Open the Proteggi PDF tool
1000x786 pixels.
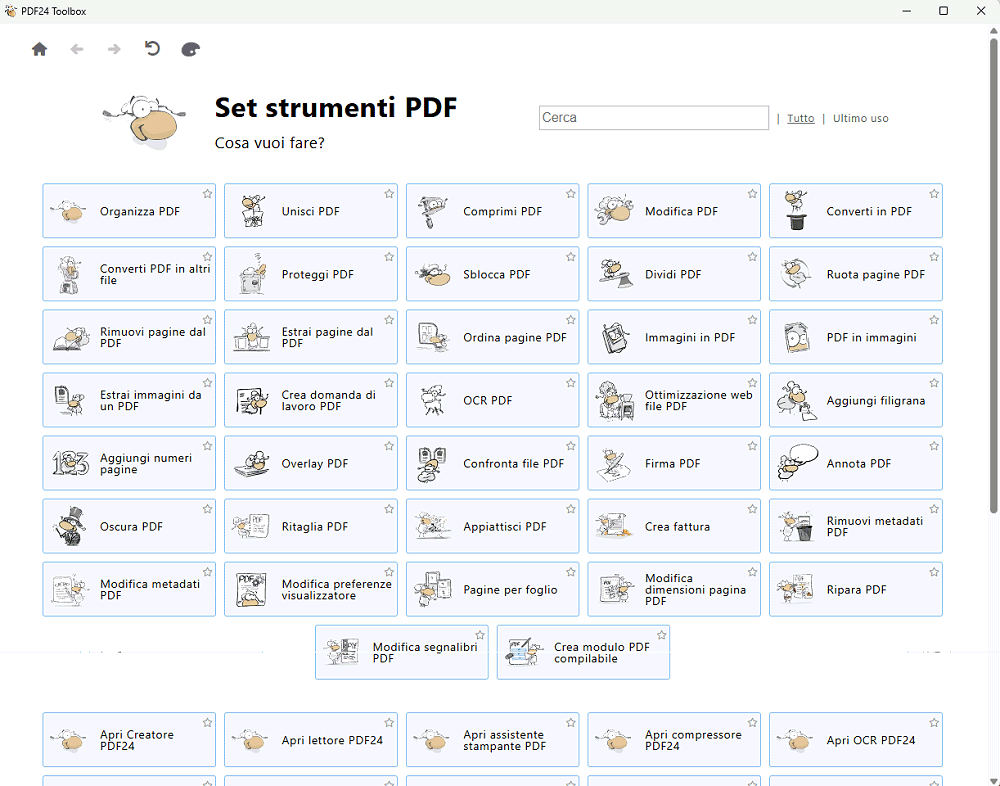tap(311, 274)
